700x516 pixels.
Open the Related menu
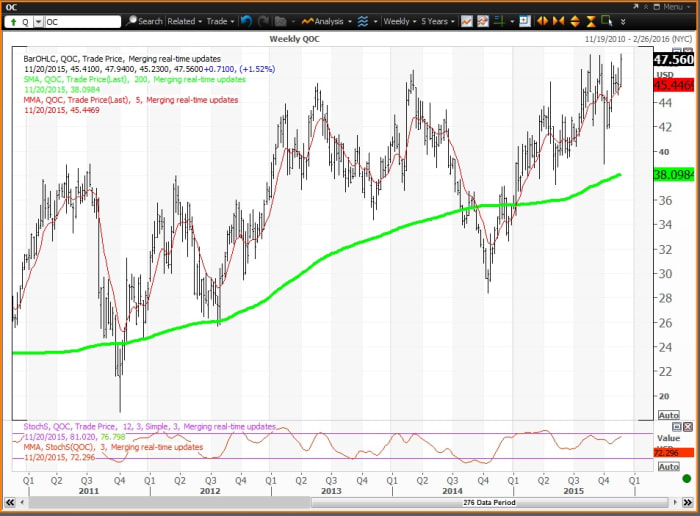[x=184, y=21]
